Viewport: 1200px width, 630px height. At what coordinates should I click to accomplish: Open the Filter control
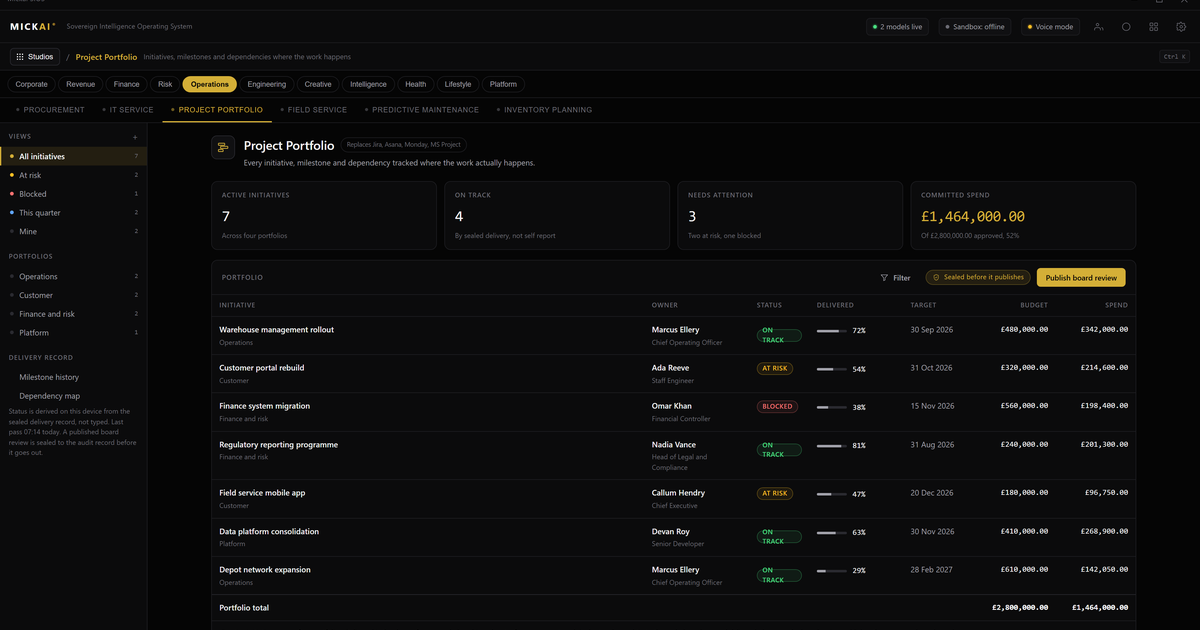tap(895, 277)
